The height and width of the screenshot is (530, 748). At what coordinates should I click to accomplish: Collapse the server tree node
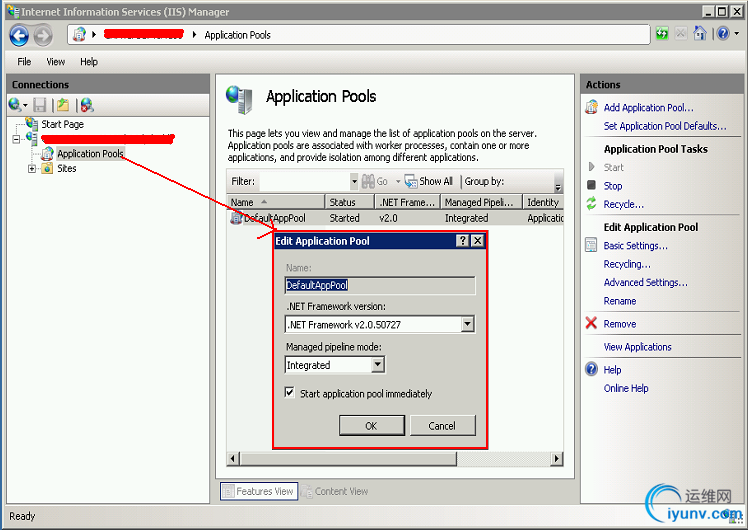17,139
